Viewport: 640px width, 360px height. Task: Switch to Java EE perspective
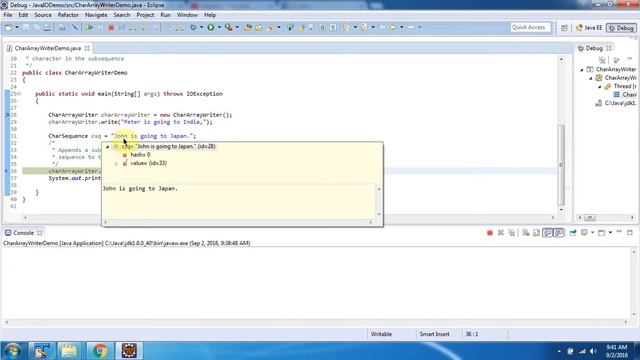(589, 28)
